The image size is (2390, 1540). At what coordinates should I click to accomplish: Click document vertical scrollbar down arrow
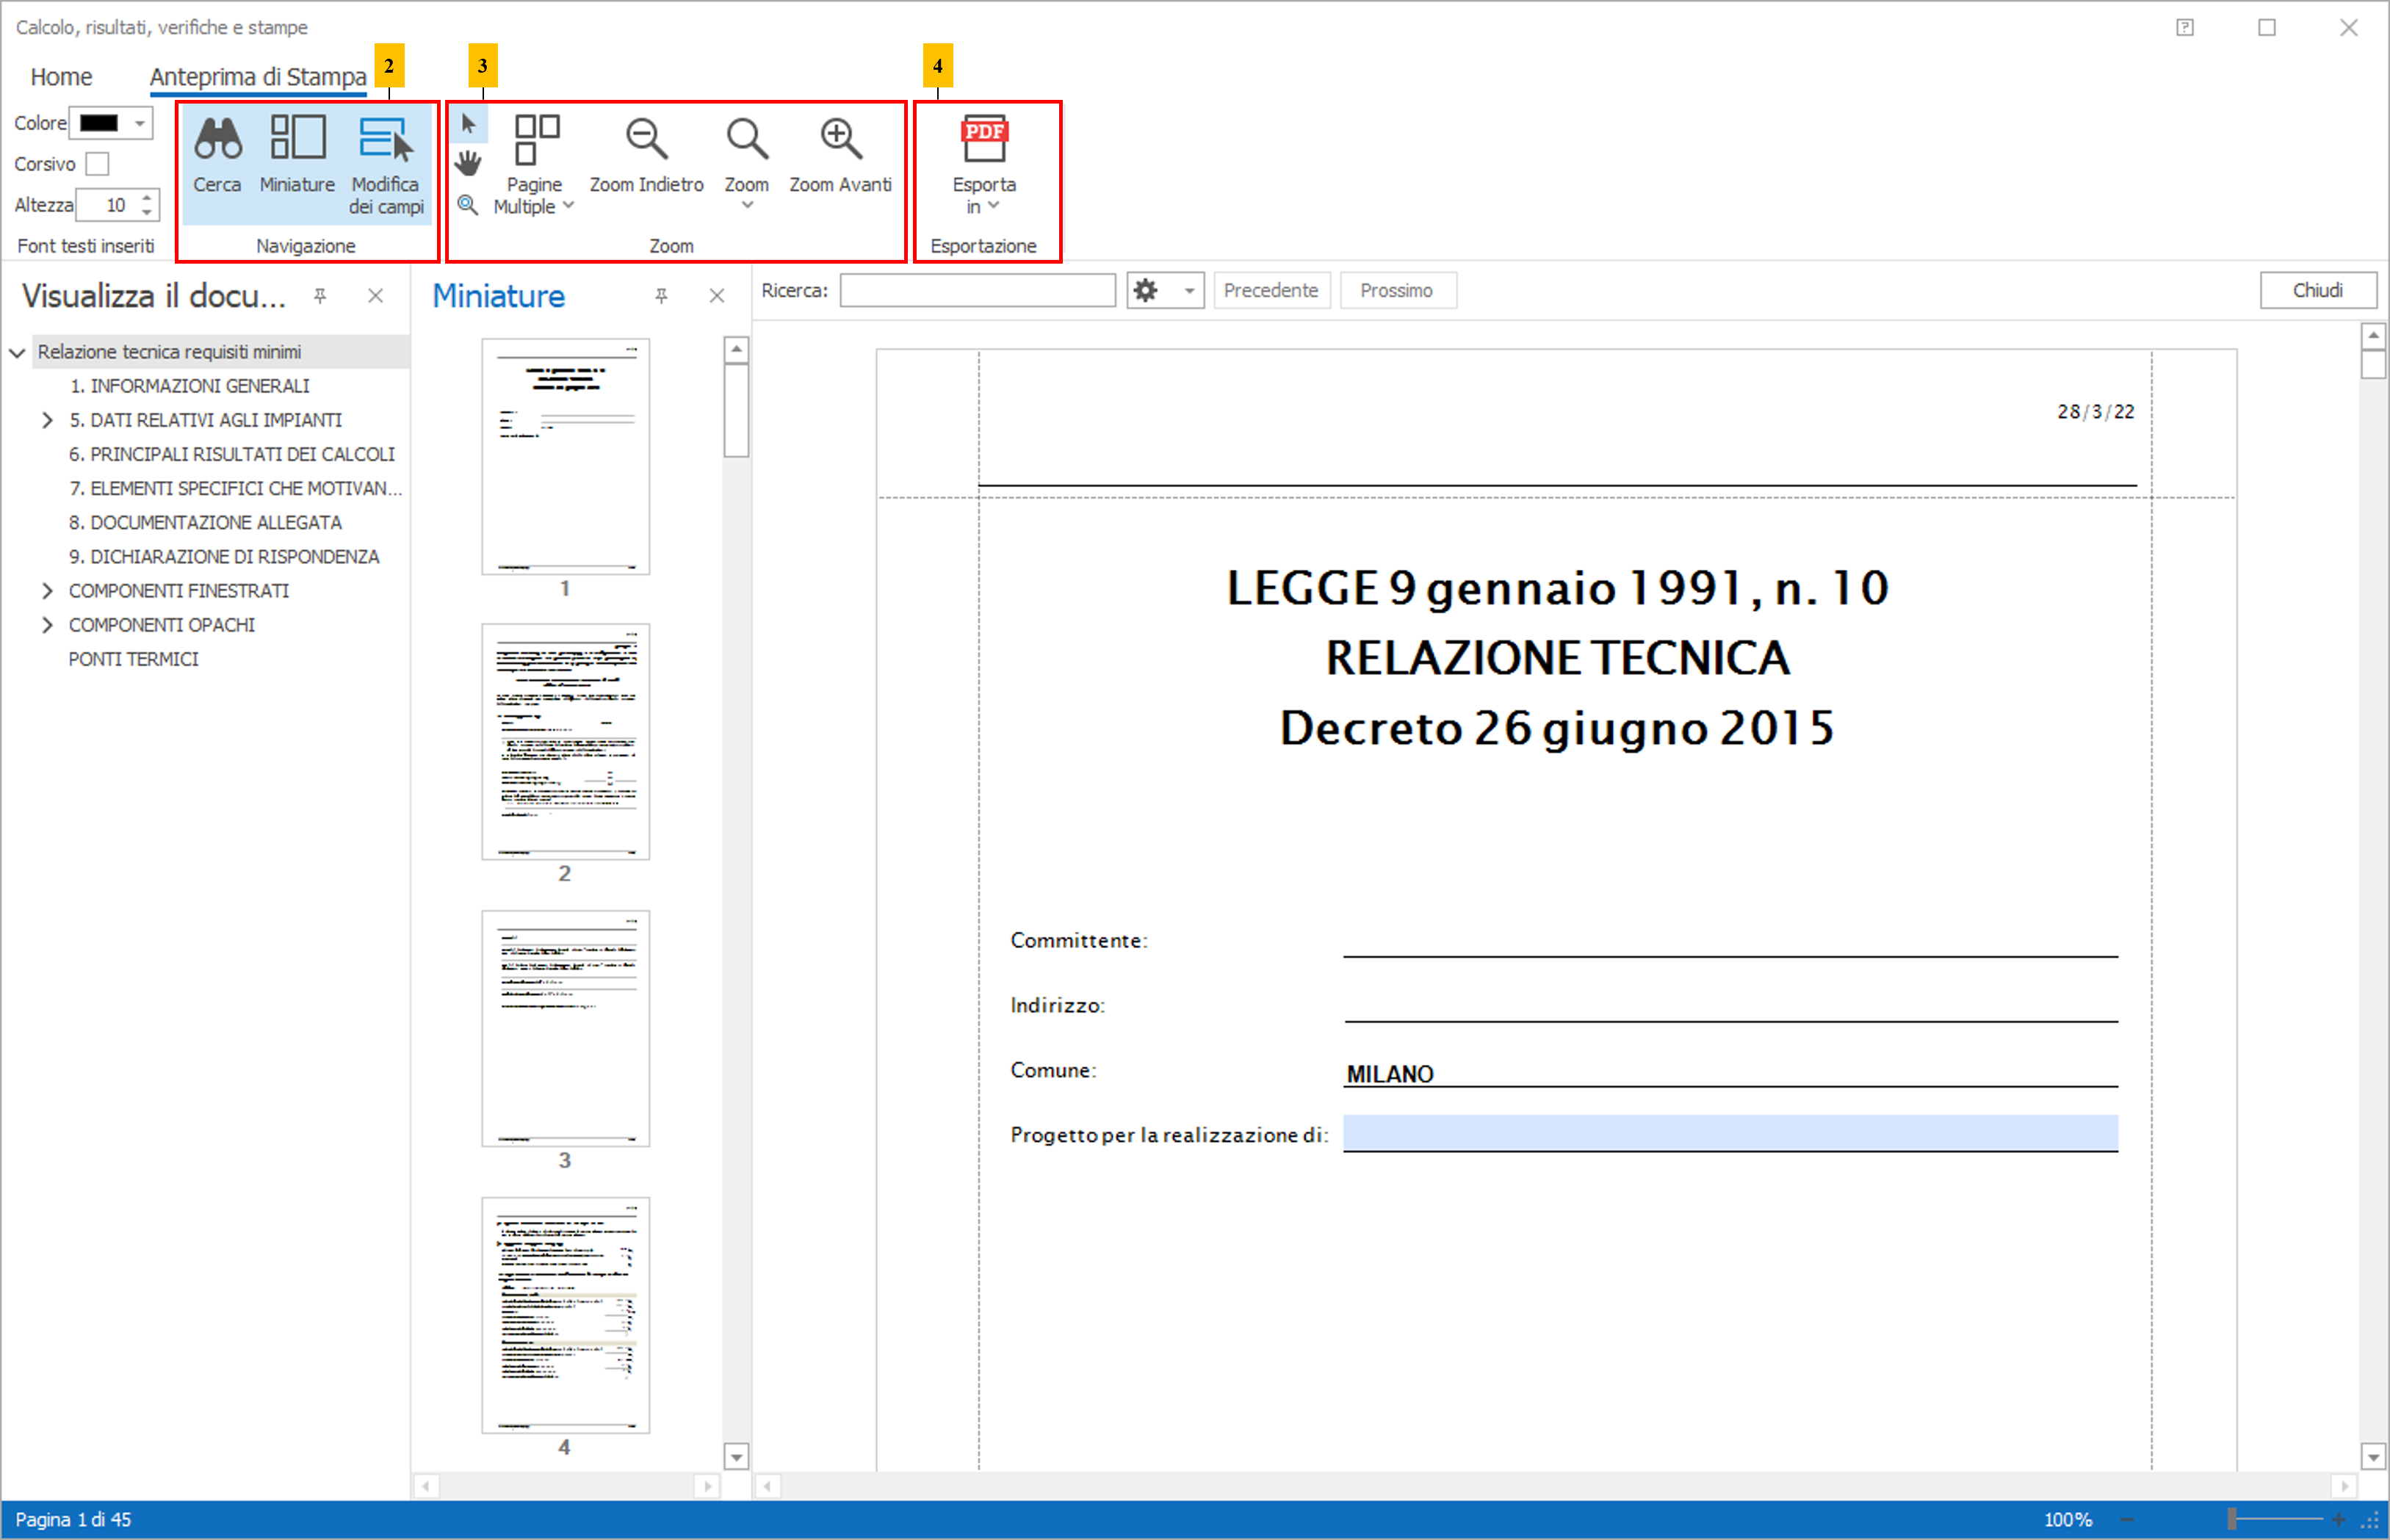(2373, 1456)
